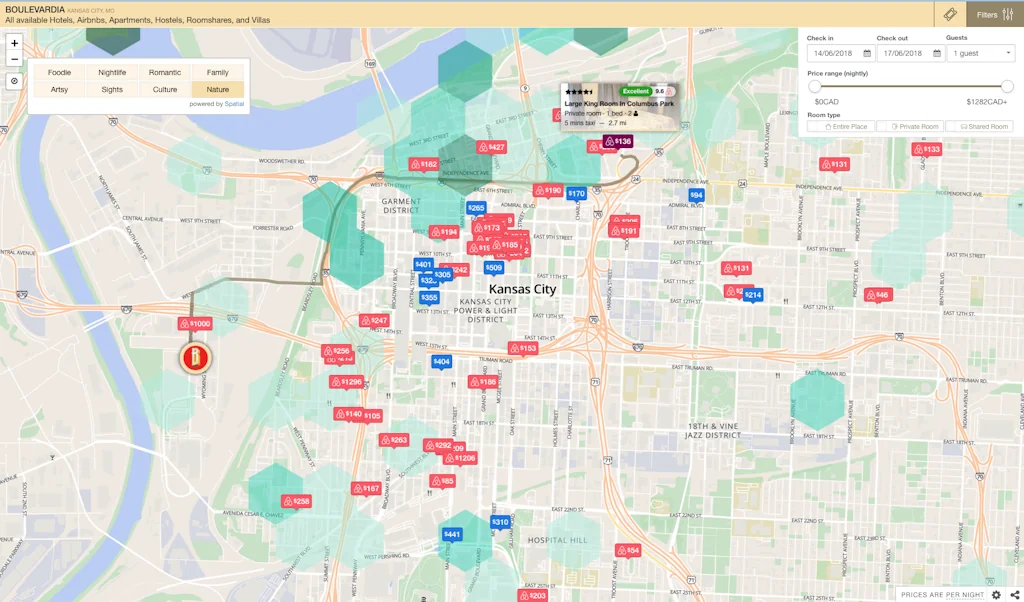Viewport: 1024px width, 602px height.
Task: Follow the Spatial link
Action: coord(234,104)
